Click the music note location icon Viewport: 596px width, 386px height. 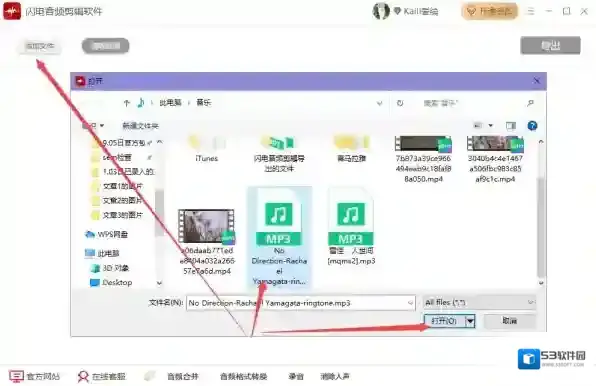pos(141,103)
